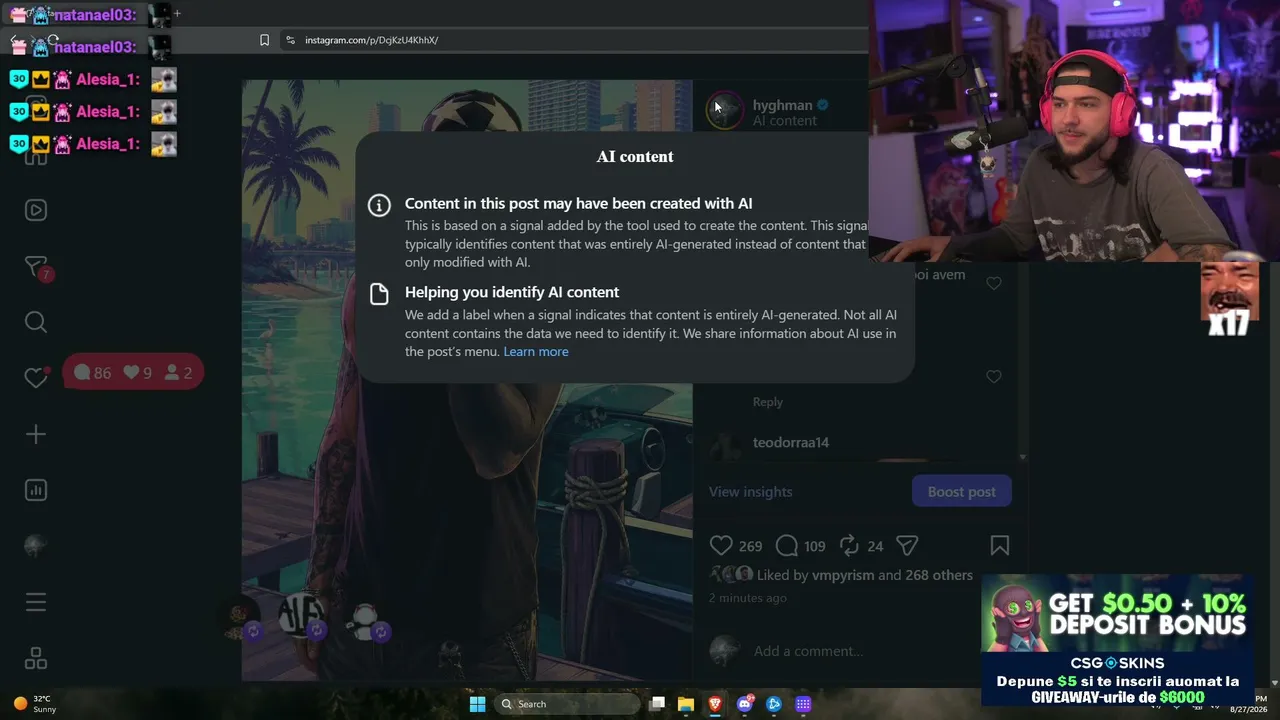Click the Boost post button
The width and height of the screenshot is (1280, 720).
[962, 491]
